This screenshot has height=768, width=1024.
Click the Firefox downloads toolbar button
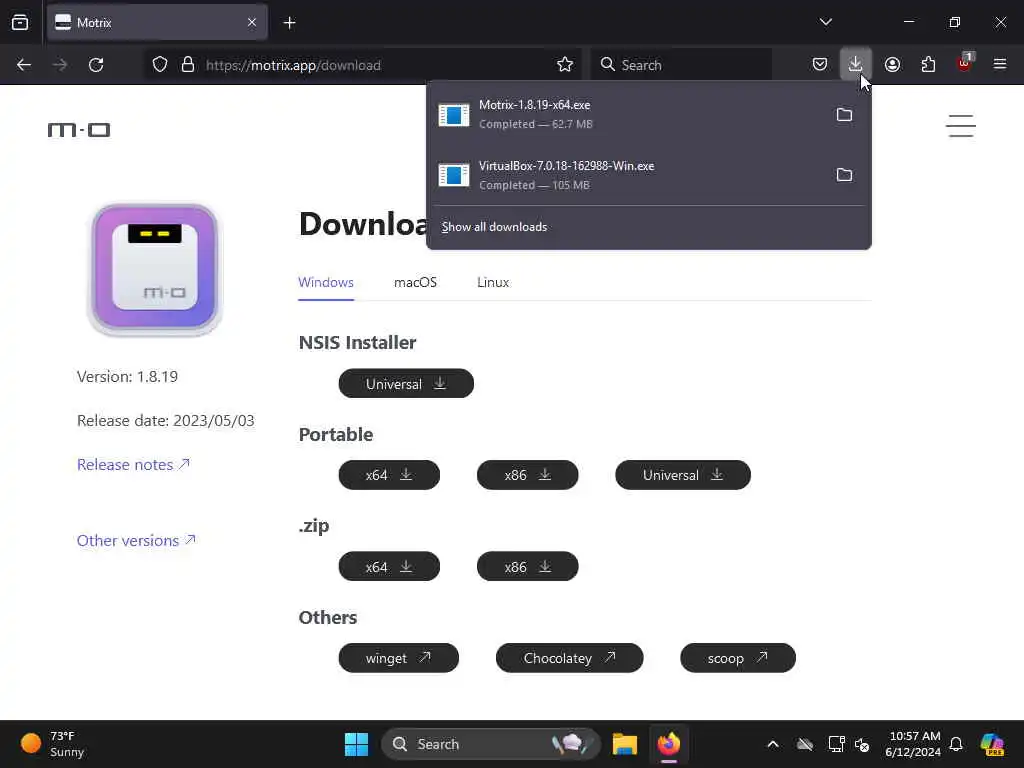click(855, 65)
